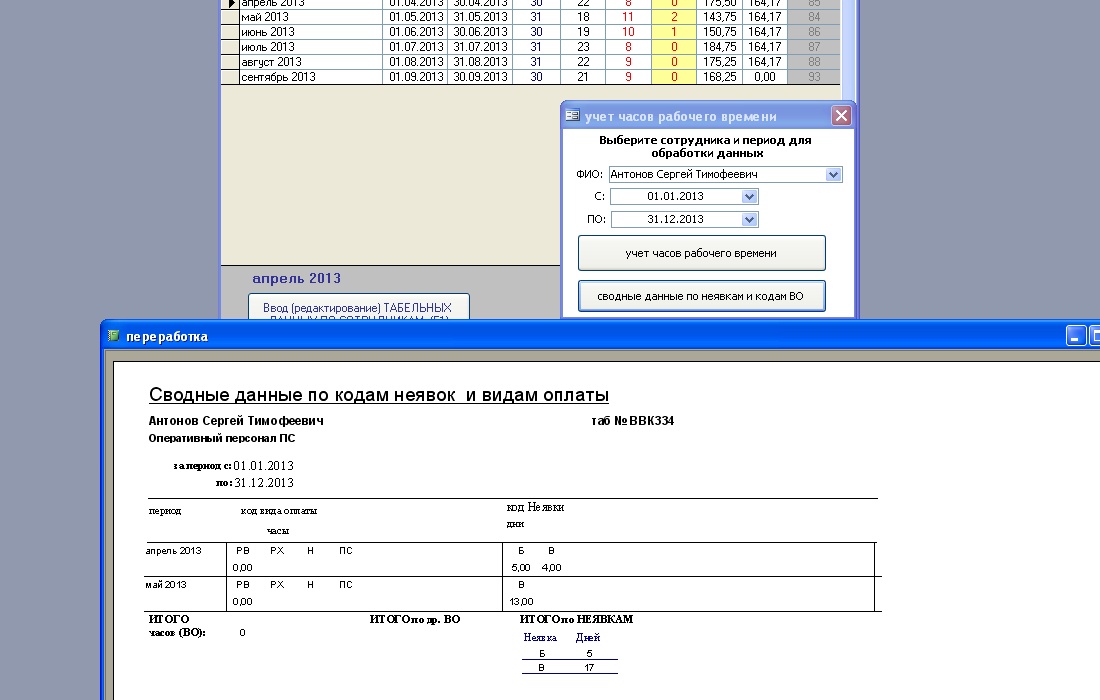Viewport: 1100px width, 700px height.
Task: Click the 175,25 hours cell
Action: (x=720, y=62)
